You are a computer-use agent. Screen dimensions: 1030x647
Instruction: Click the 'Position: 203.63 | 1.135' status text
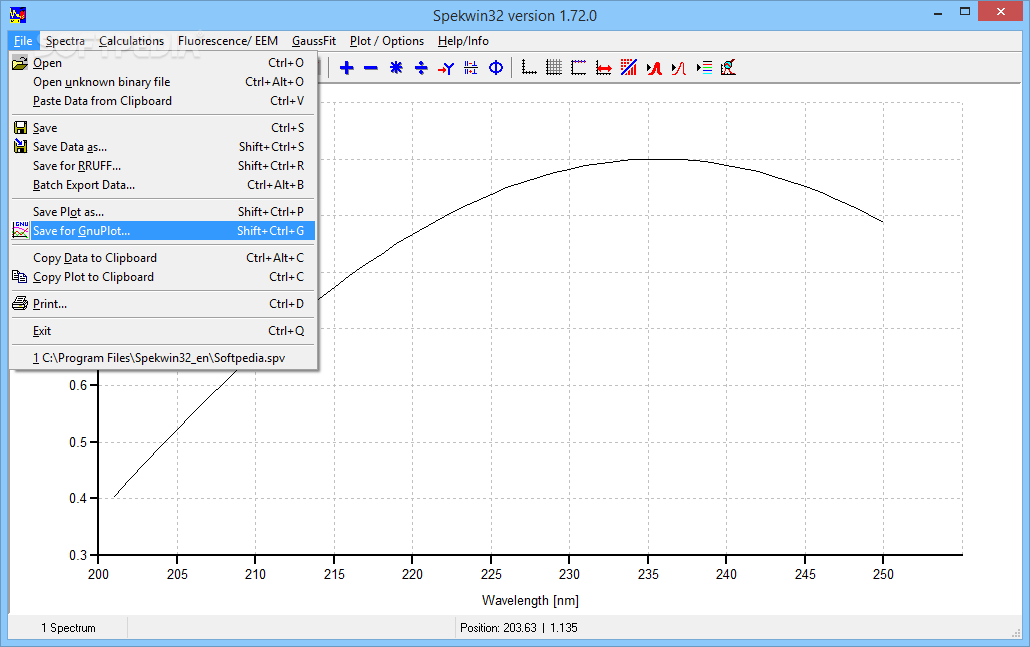pyautogui.click(x=519, y=628)
